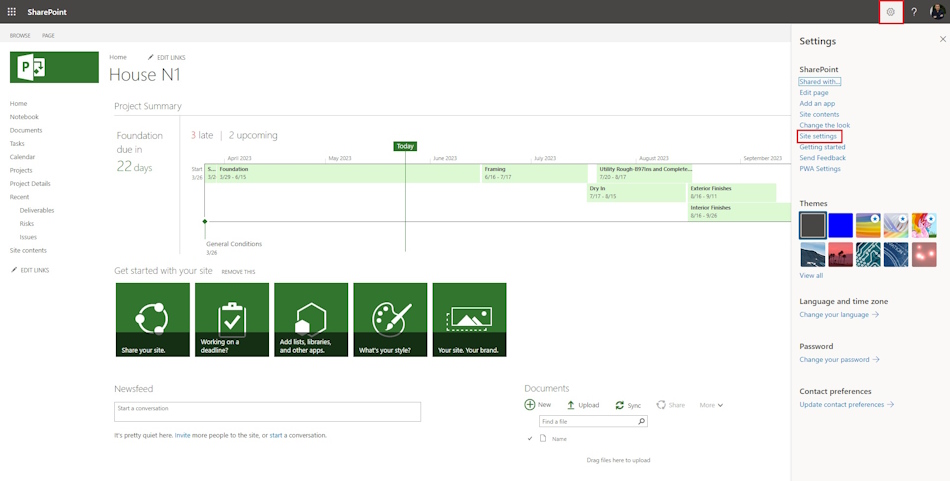Open Deliverables under Recent
The image size is (950, 481).
tap(37, 210)
